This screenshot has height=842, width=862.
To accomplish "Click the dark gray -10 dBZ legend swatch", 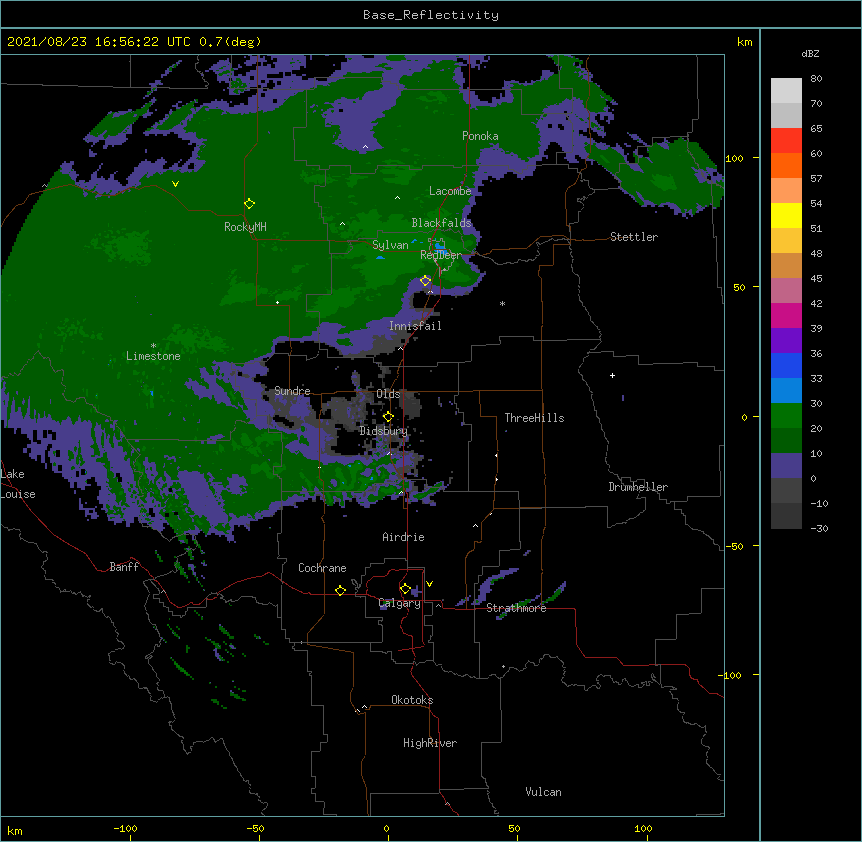I will (786, 516).
